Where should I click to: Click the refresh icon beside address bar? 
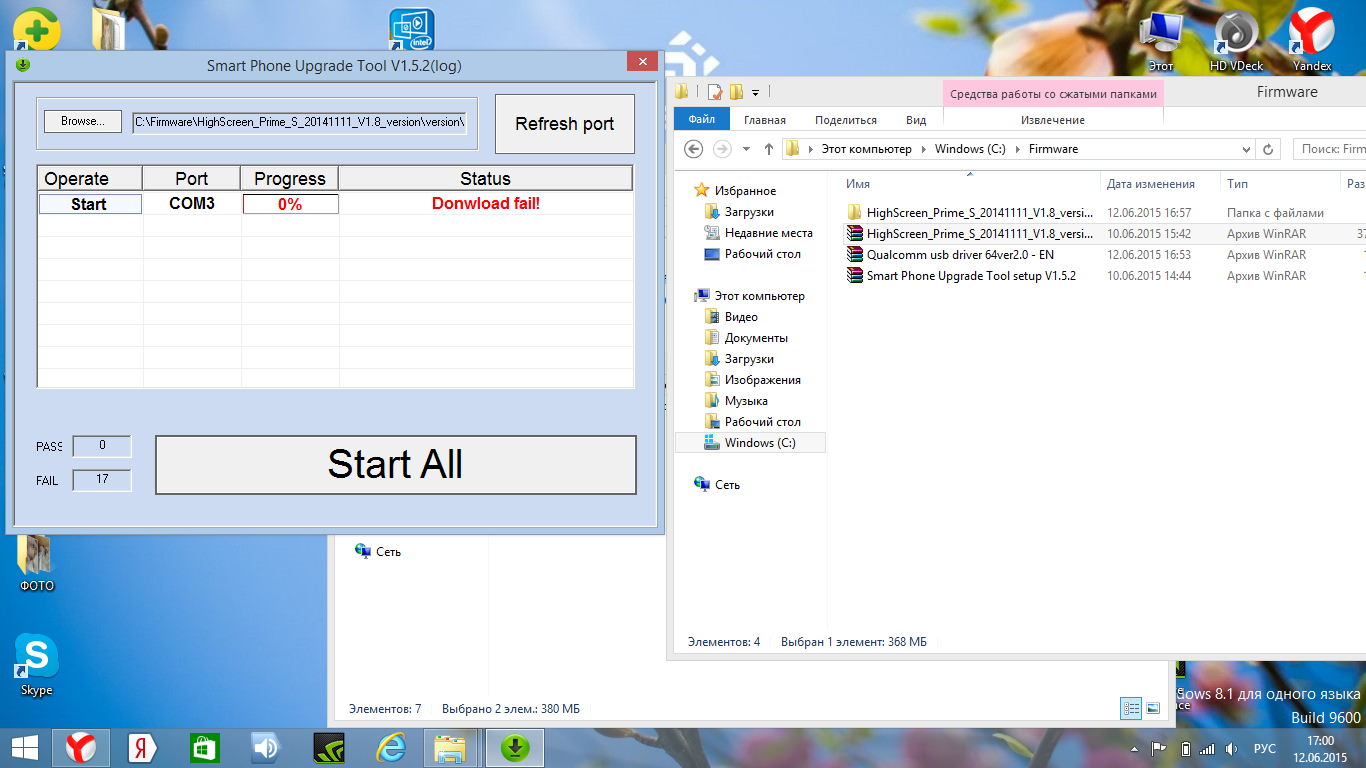[x=1268, y=149]
